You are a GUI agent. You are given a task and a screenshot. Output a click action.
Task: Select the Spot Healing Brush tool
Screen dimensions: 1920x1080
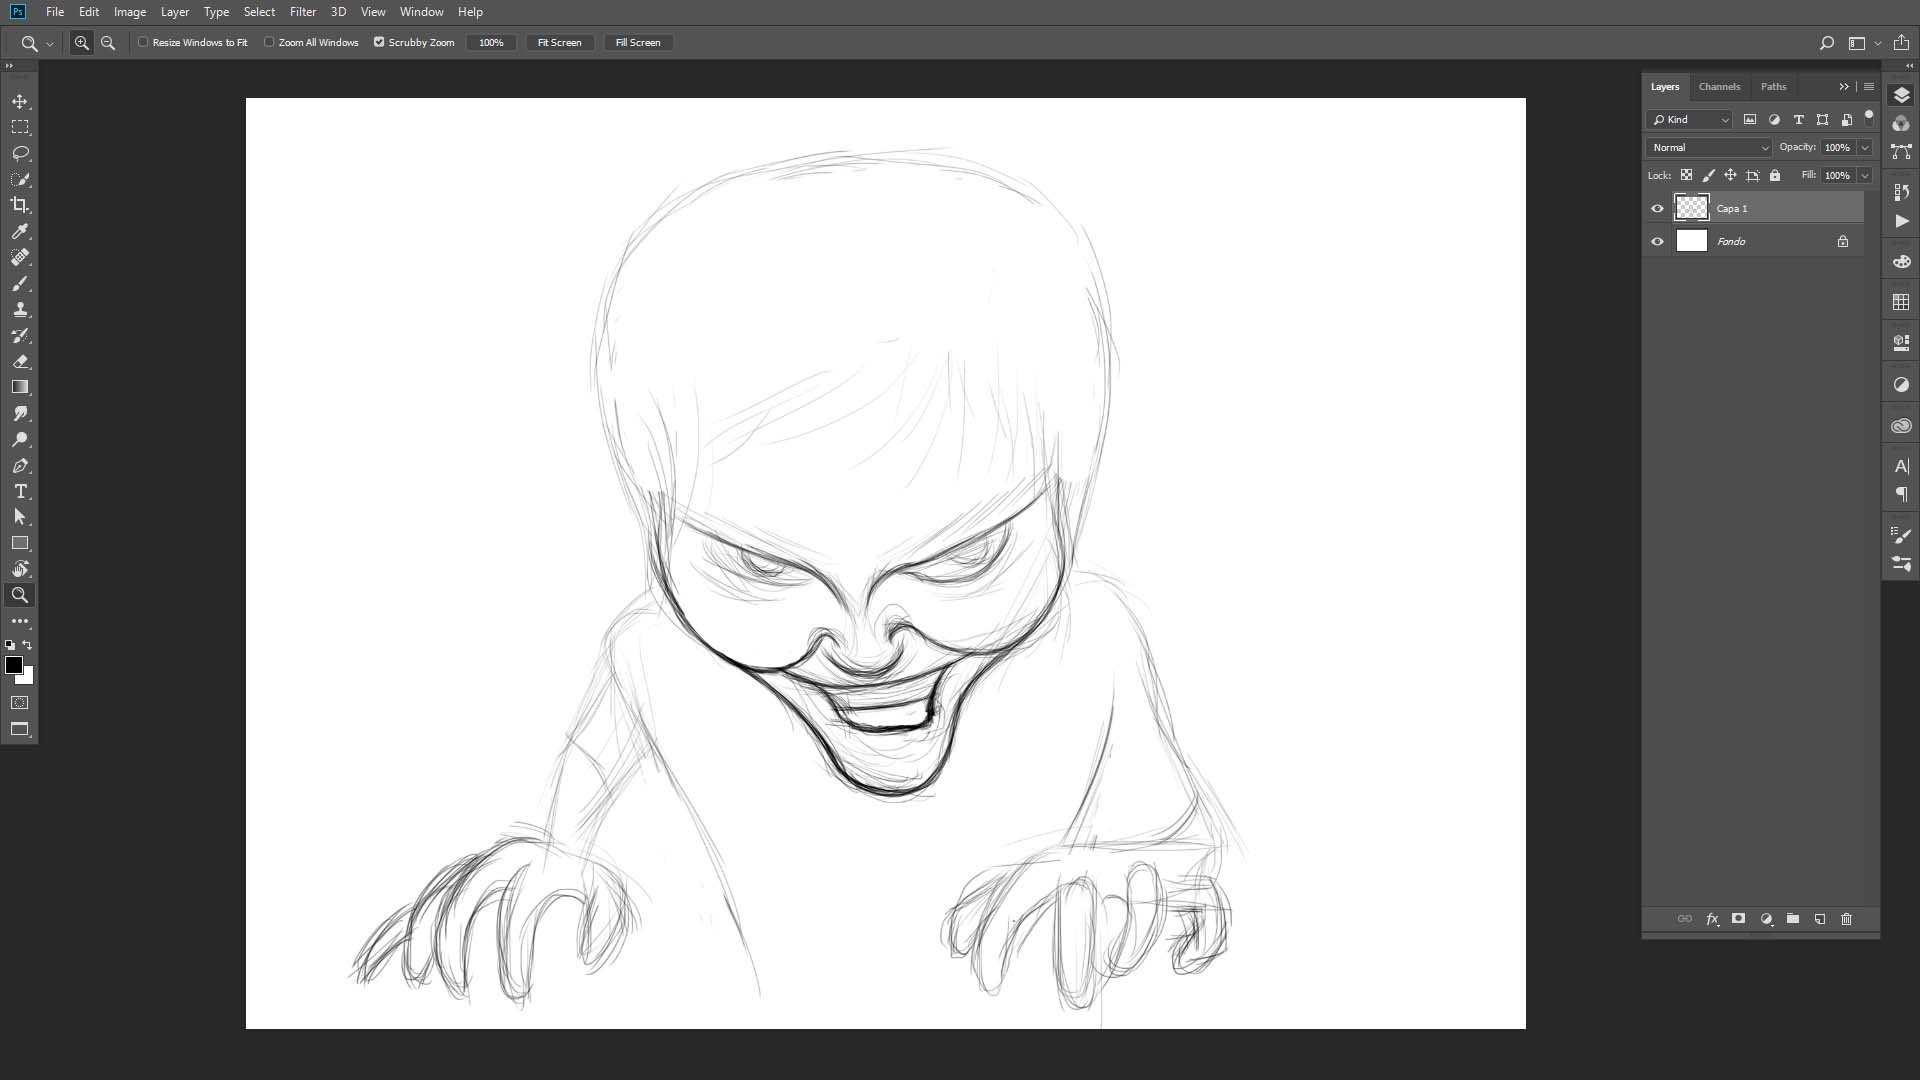coord(20,257)
